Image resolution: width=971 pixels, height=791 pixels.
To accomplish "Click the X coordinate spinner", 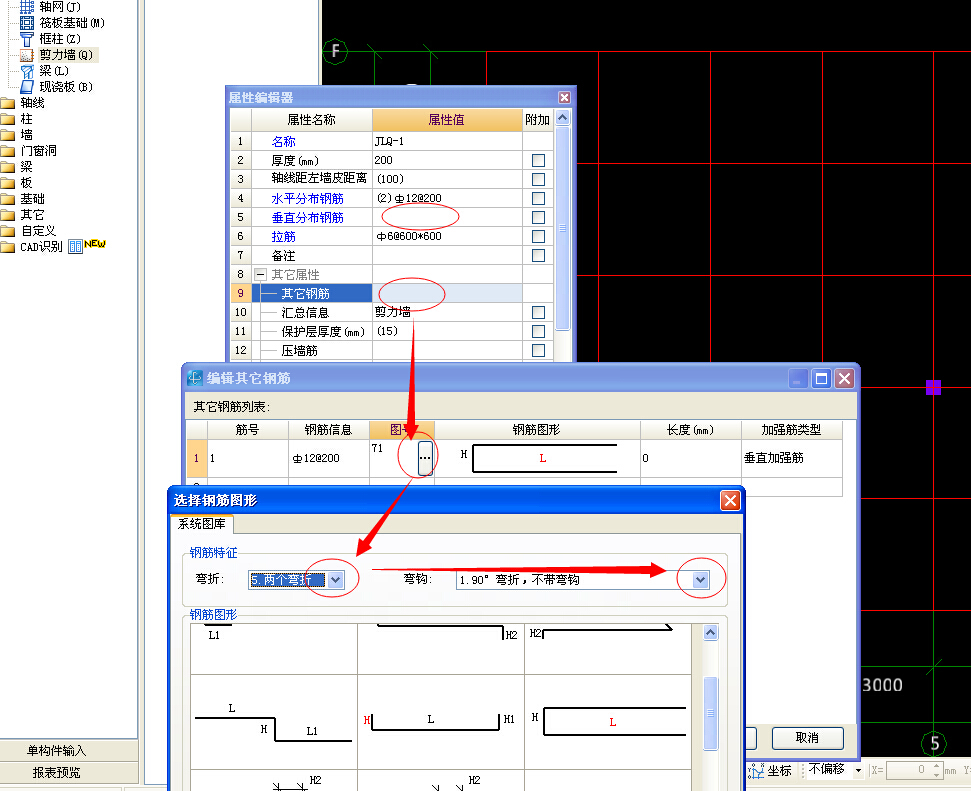I will coord(936,771).
